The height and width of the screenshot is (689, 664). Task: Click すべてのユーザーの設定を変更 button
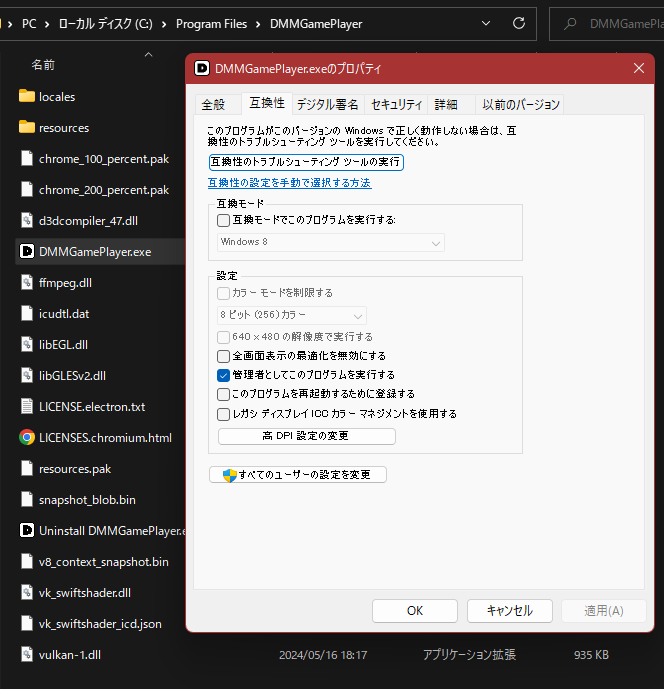(298, 475)
